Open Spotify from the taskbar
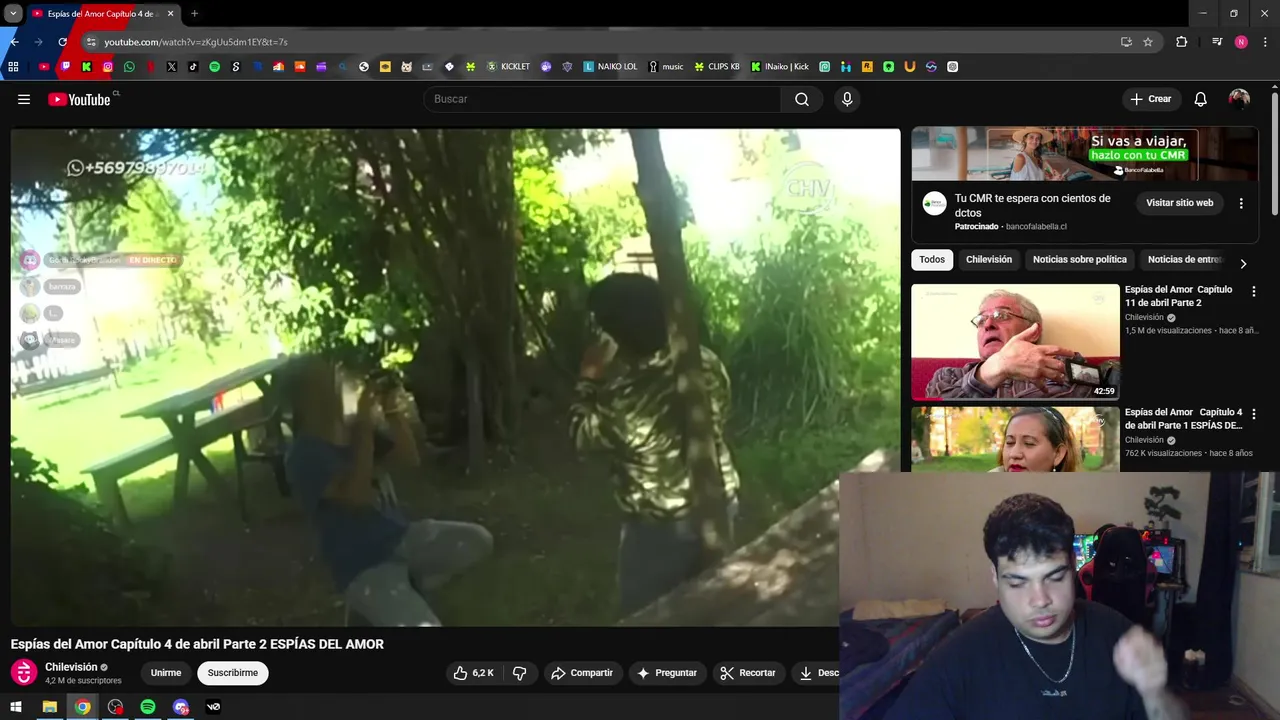This screenshot has height=720, width=1280. tap(148, 707)
